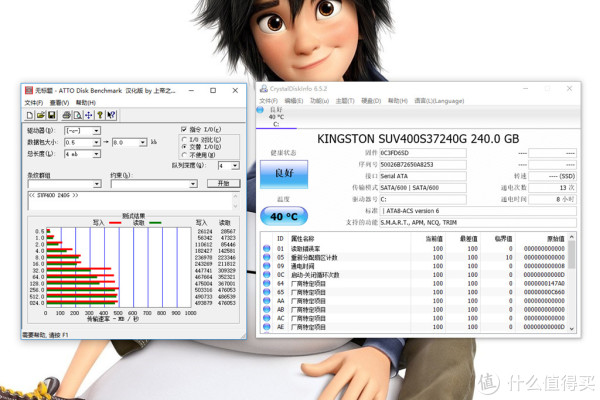The image size is (600, 400).
Task: Click the 原始值 column header
Action: pyautogui.click(x=555, y=238)
